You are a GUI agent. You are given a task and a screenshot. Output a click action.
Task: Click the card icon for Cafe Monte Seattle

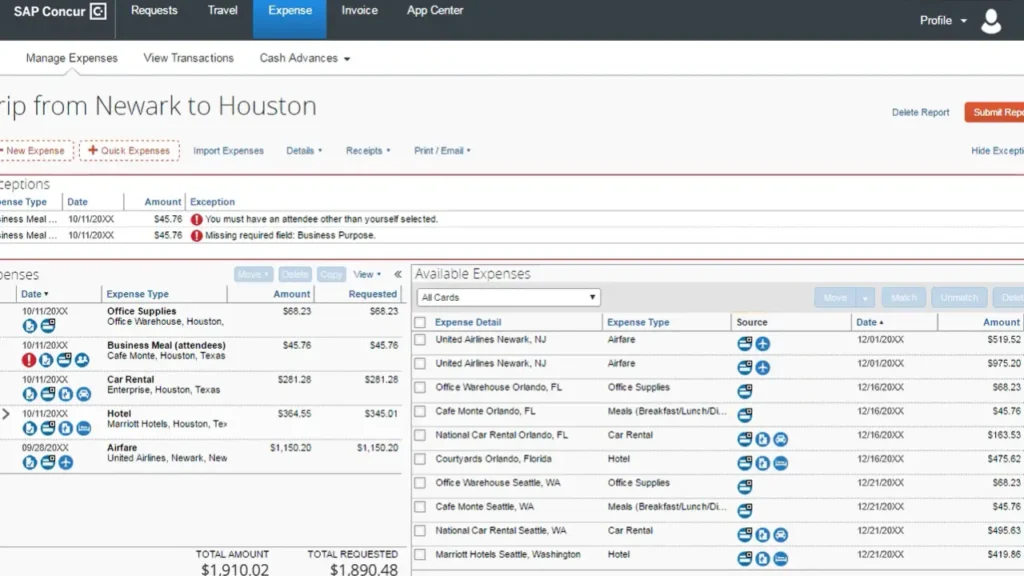tap(744, 510)
